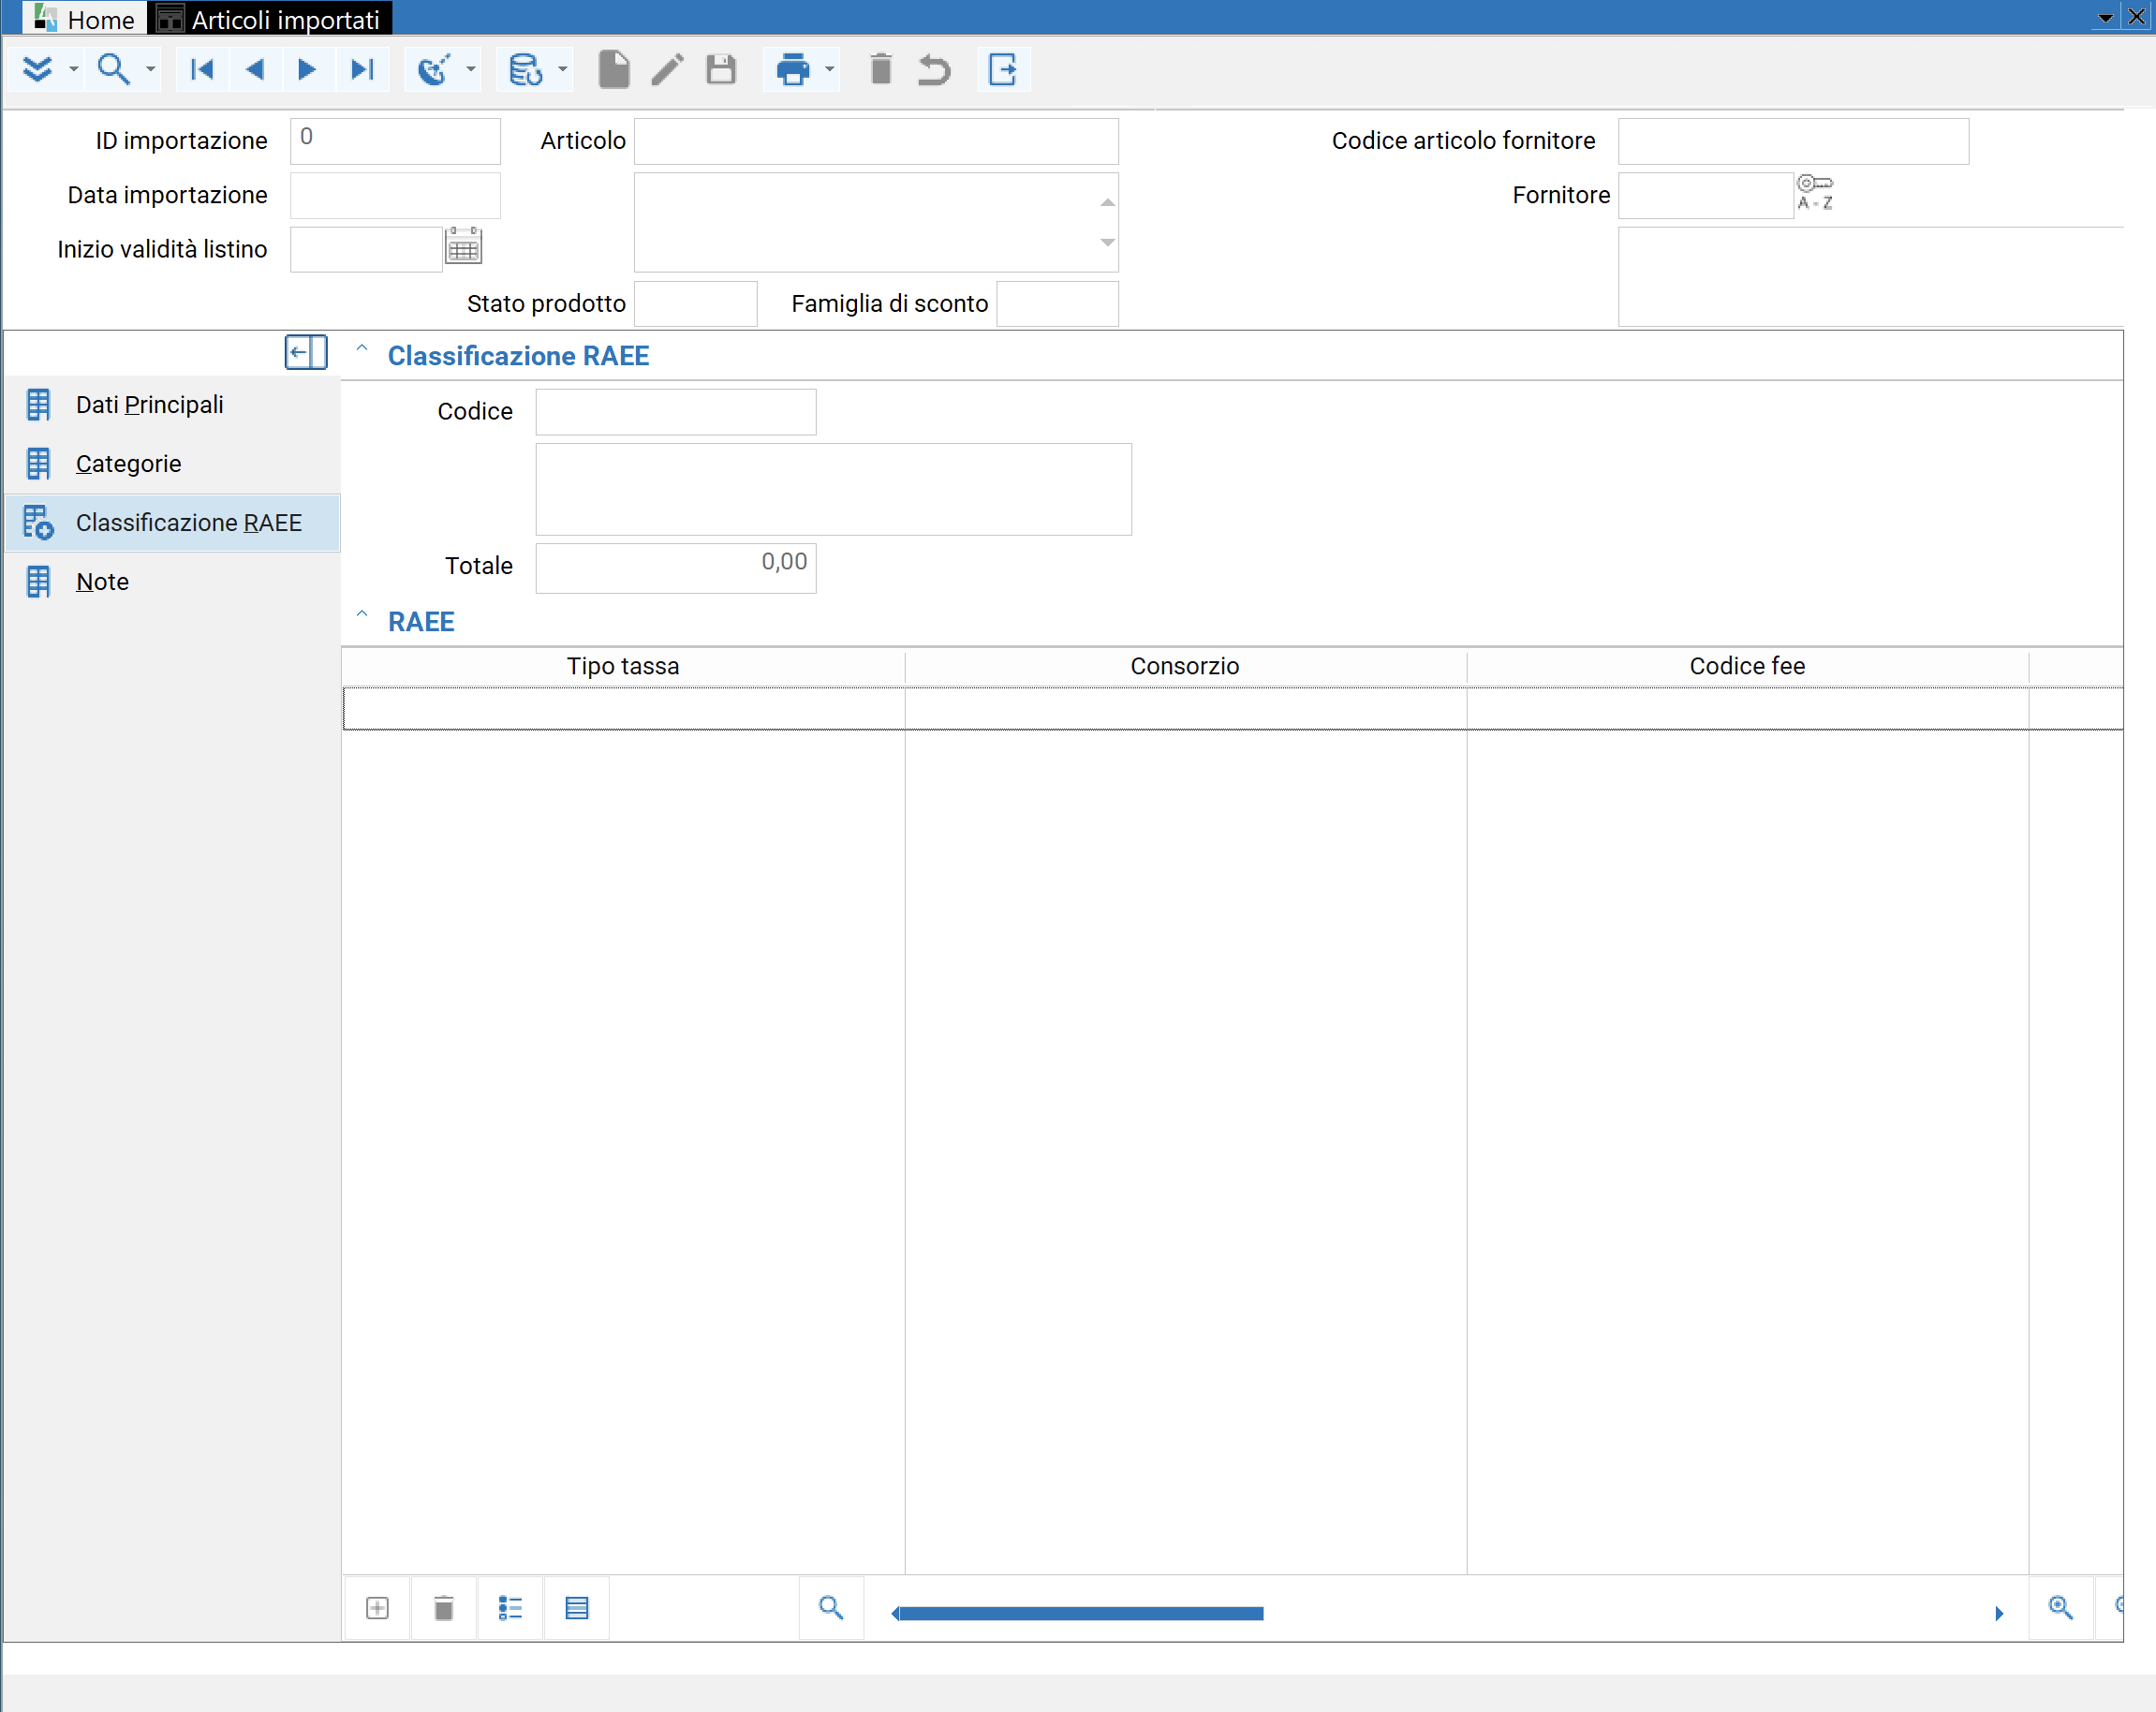Click the Fornitore code field
The width and height of the screenshot is (2156, 1712).
click(x=1706, y=195)
